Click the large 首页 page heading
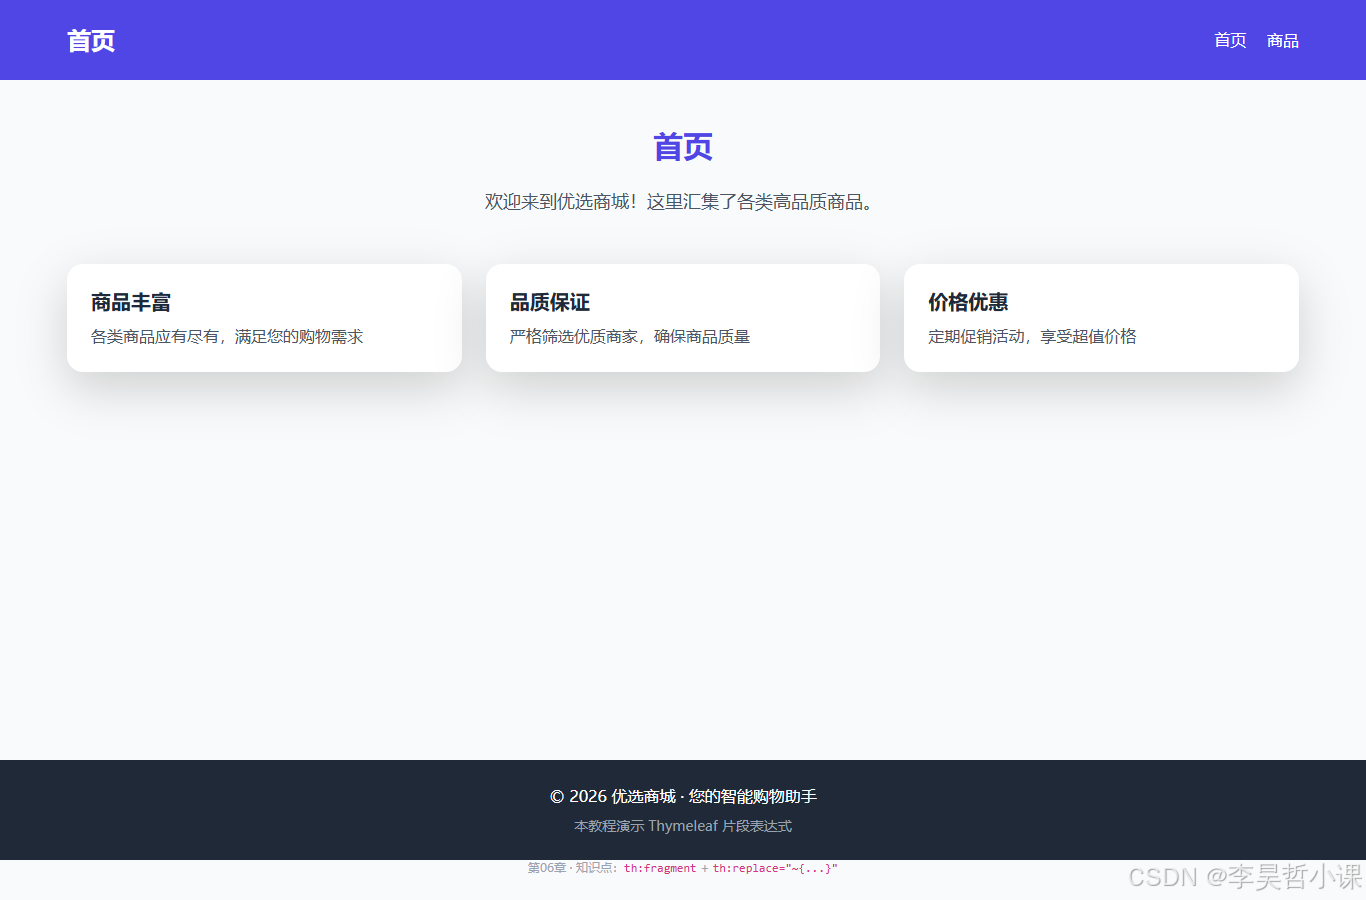Viewport: 1366px width, 900px height. [683, 147]
